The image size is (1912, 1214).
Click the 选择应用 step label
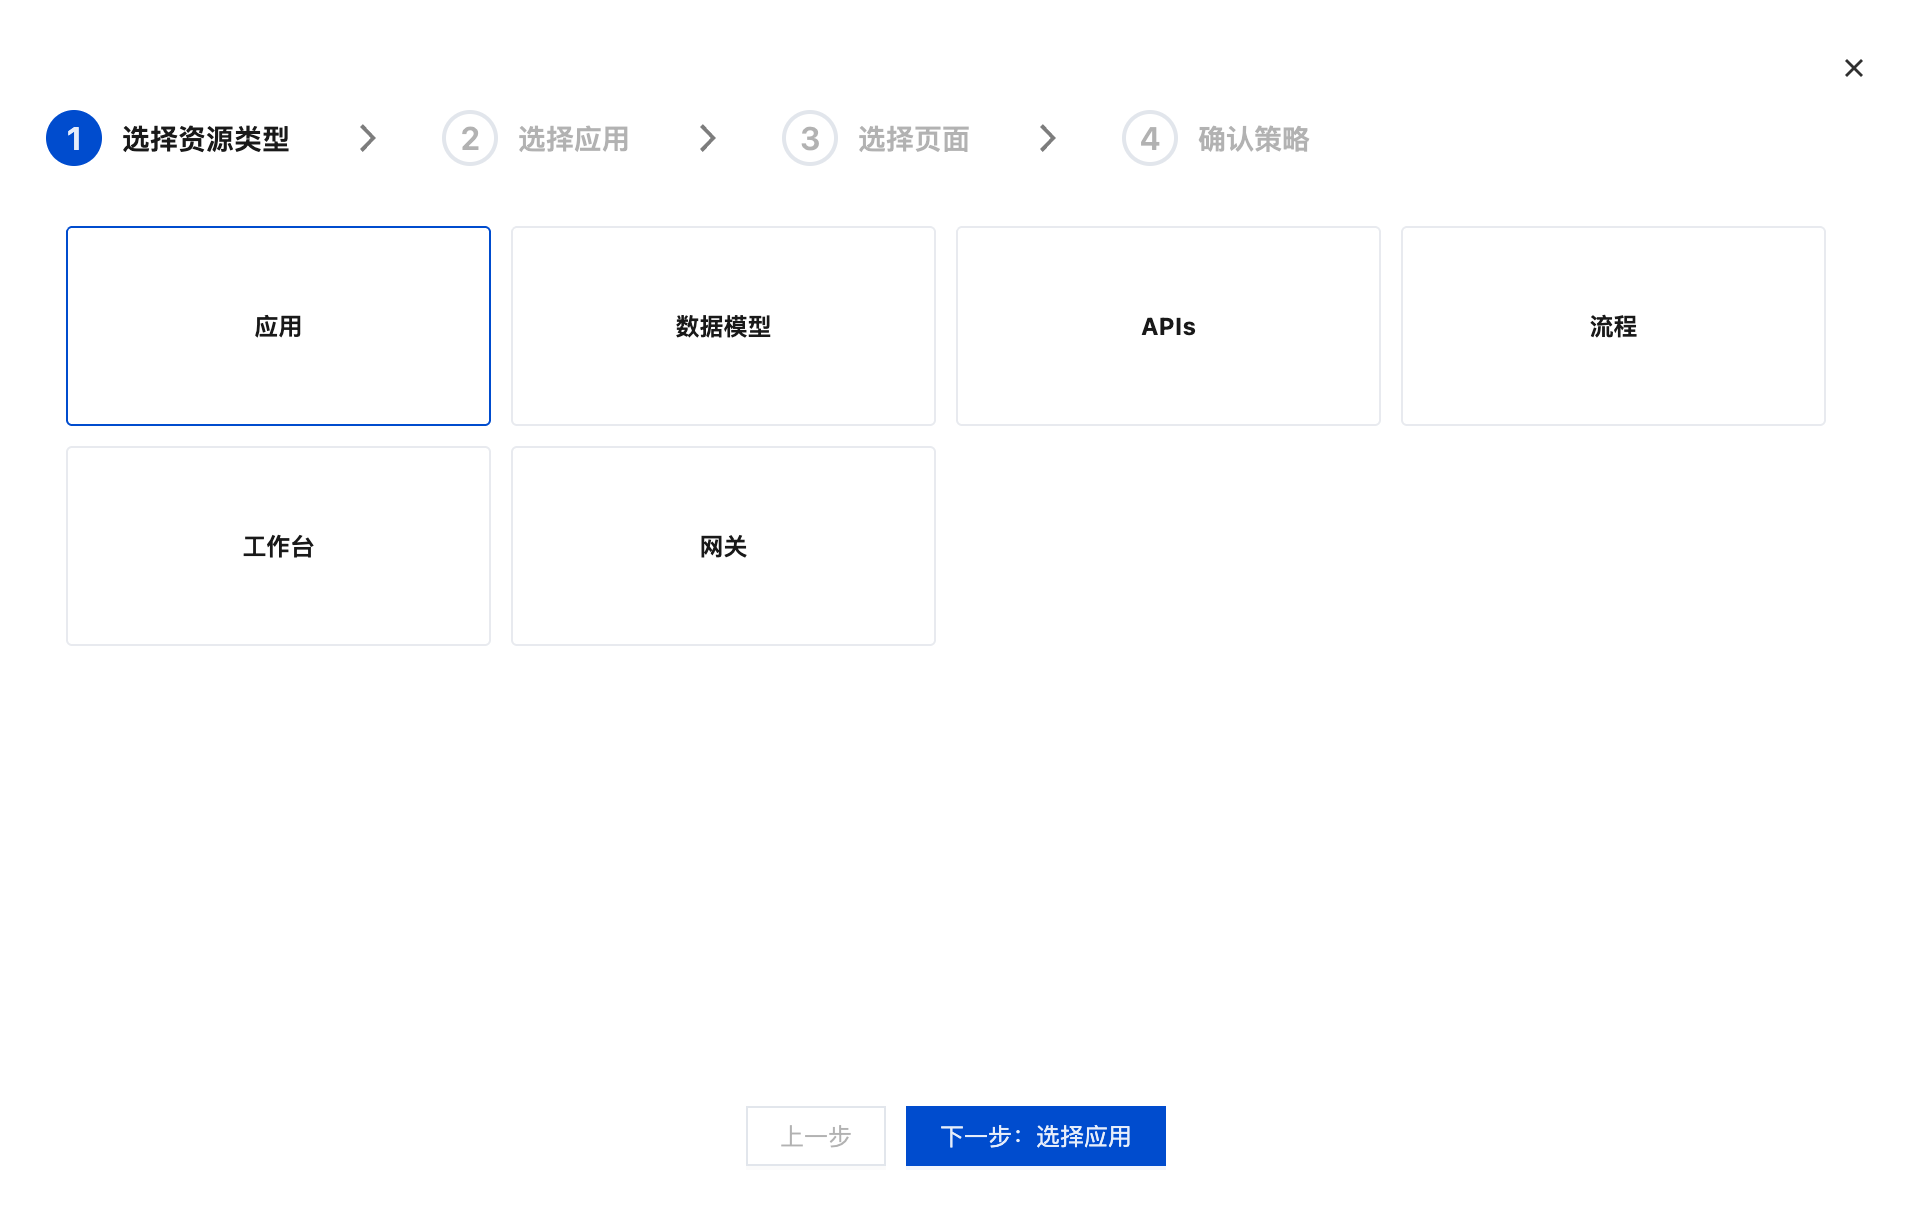pos(573,139)
